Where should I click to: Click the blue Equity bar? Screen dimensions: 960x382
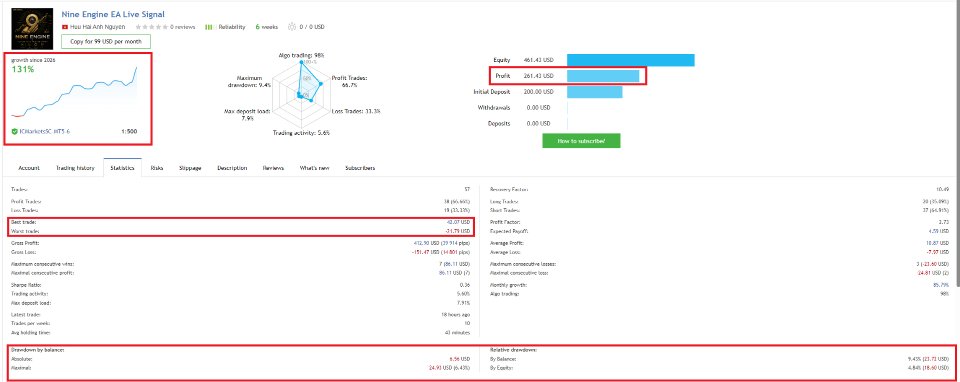click(x=631, y=60)
